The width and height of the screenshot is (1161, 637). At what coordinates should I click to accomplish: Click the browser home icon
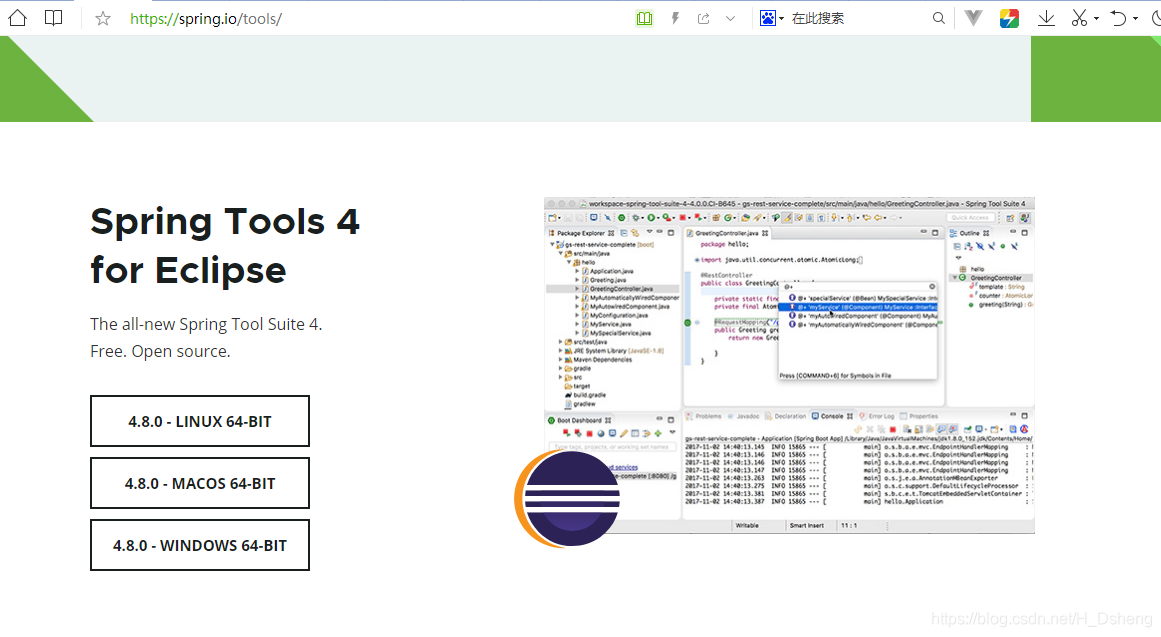click(17, 19)
